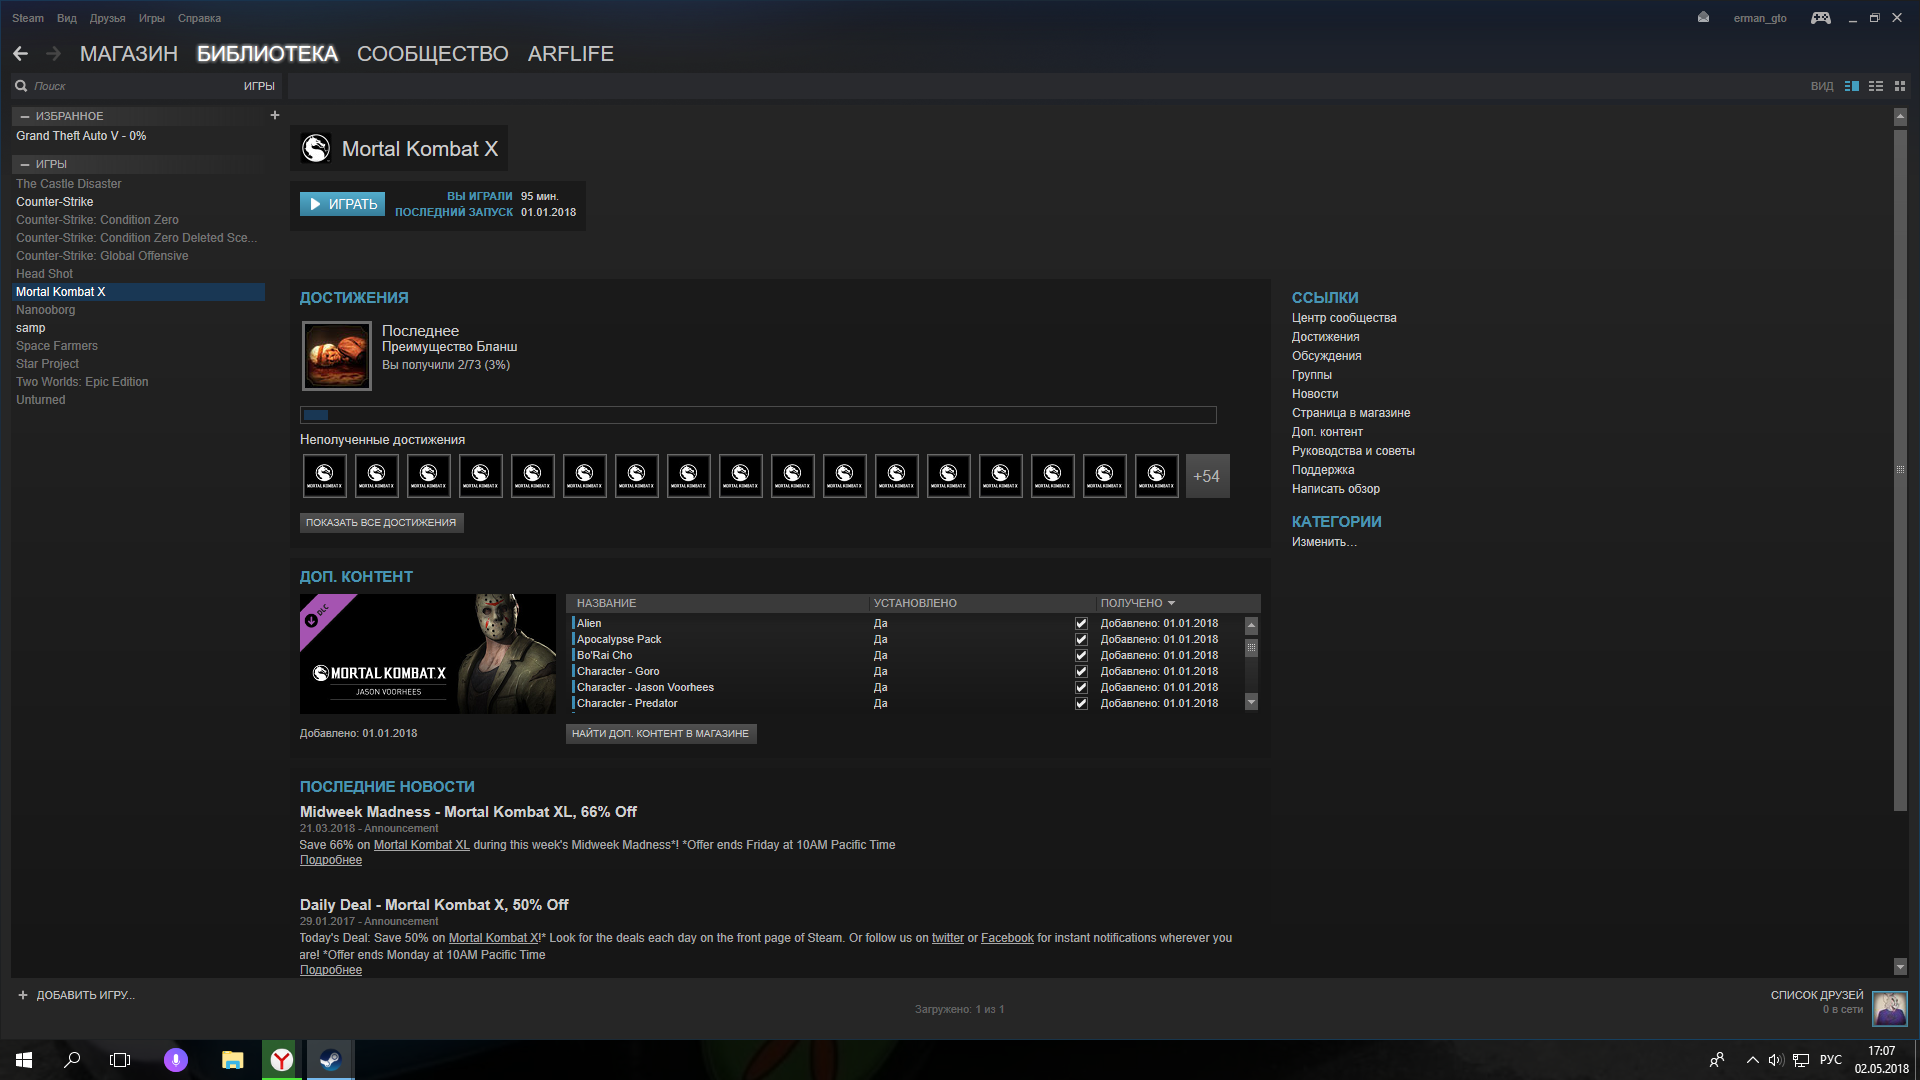The height and width of the screenshot is (1080, 1920).
Task: Click the forward navigation arrow
Action: (x=53, y=54)
